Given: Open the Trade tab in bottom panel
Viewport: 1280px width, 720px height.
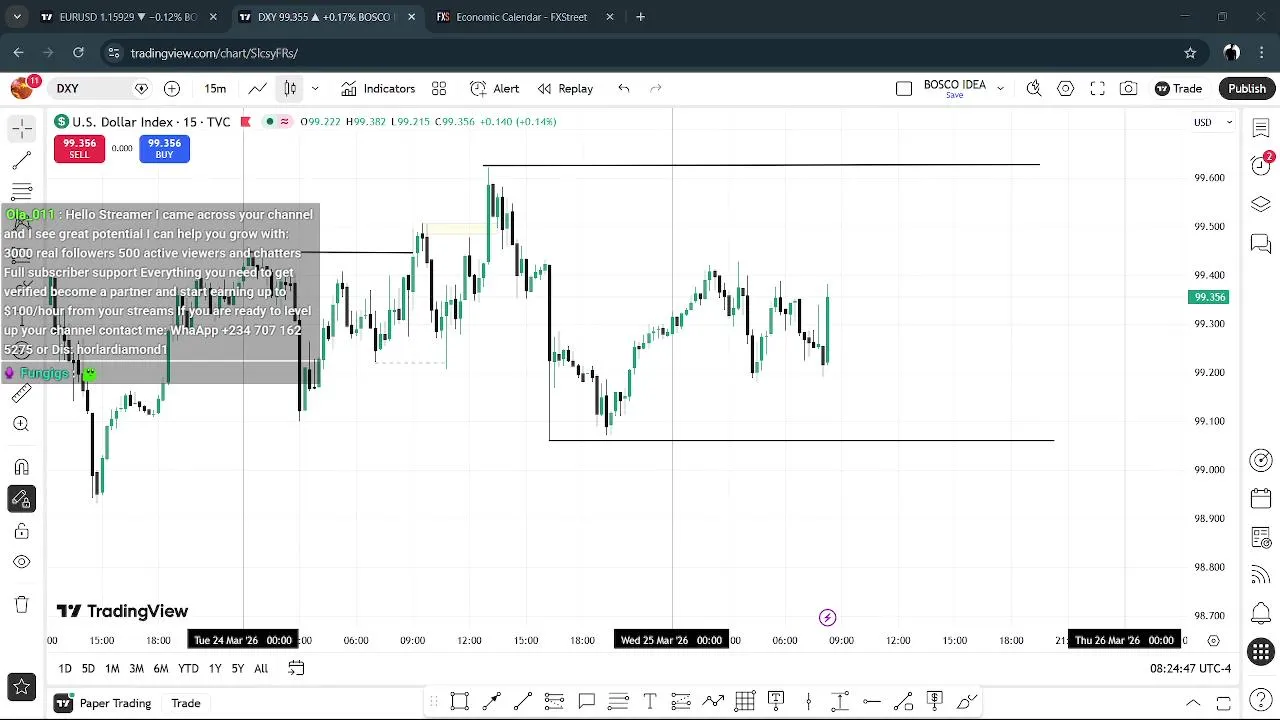Looking at the screenshot, I should (x=186, y=703).
